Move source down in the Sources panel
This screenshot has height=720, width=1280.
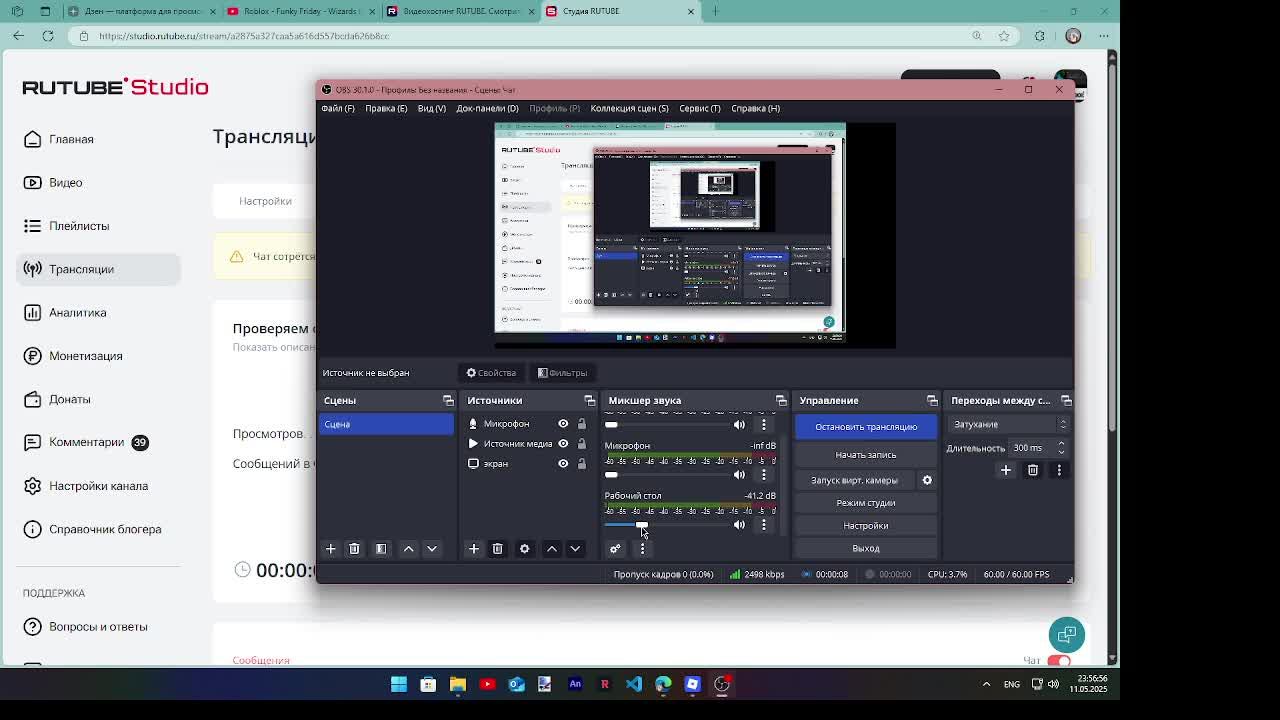tap(575, 549)
